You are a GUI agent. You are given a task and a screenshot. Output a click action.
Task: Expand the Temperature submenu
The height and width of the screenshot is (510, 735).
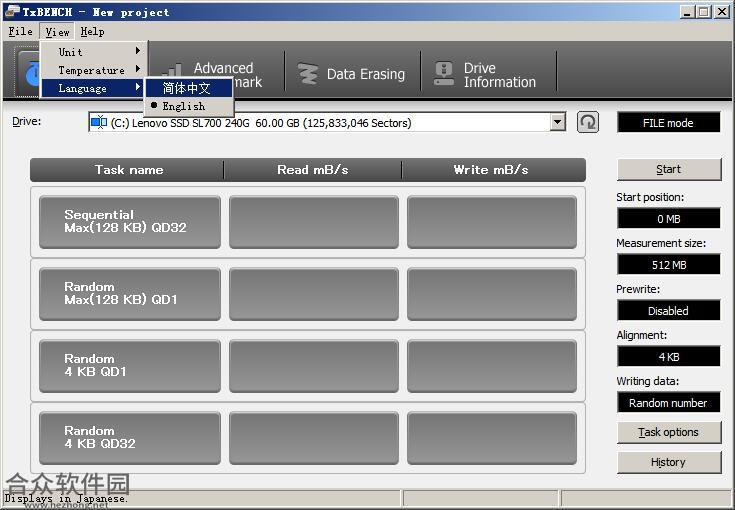point(95,70)
